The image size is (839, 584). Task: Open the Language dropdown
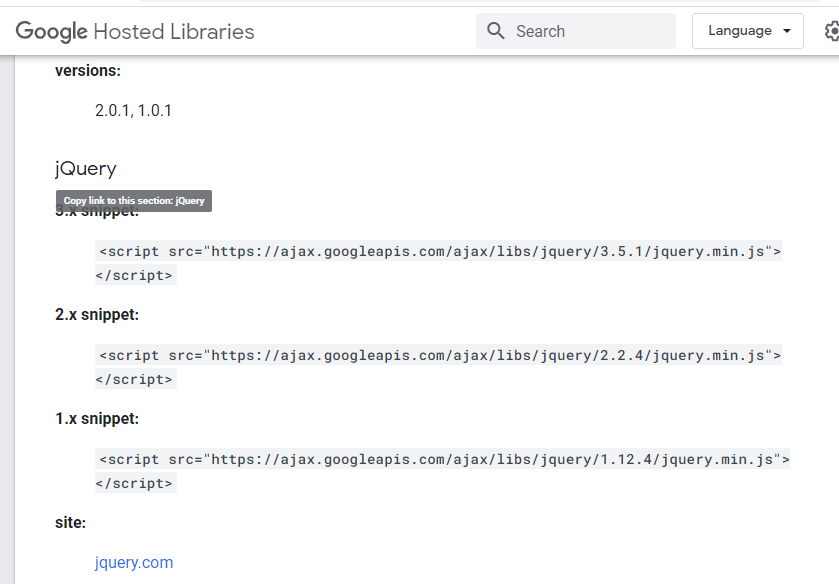[748, 31]
